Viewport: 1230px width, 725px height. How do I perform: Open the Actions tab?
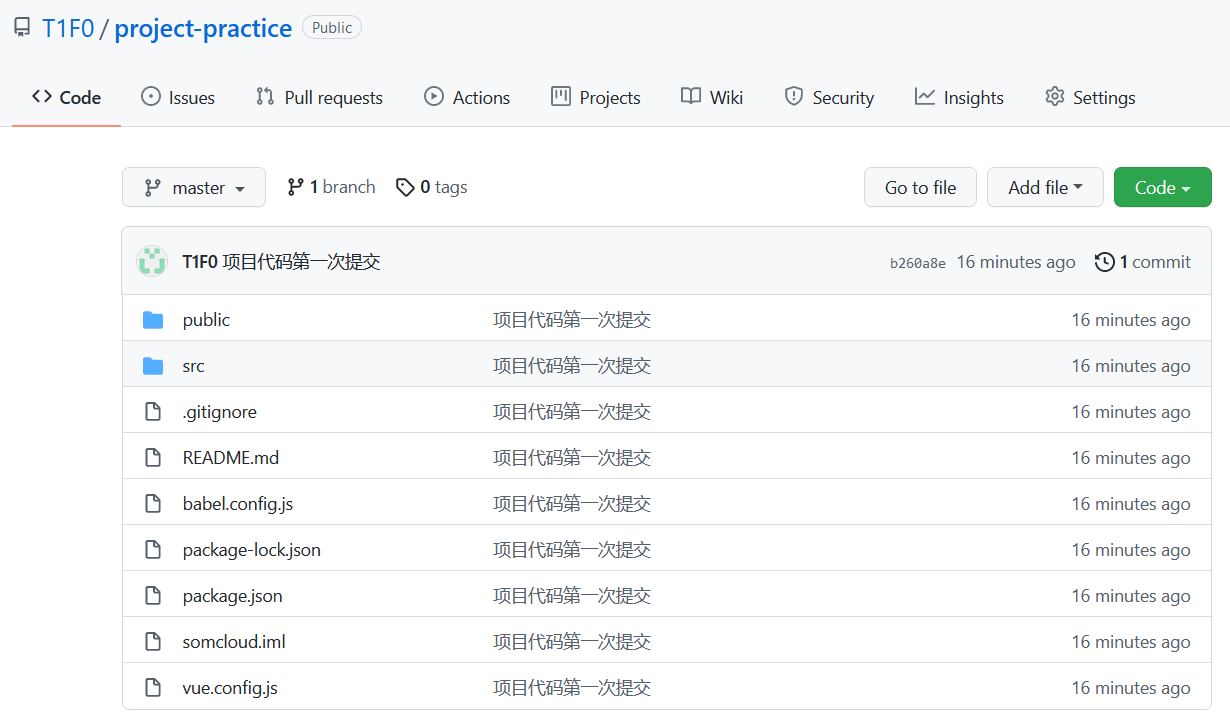[x=467, y=97]
